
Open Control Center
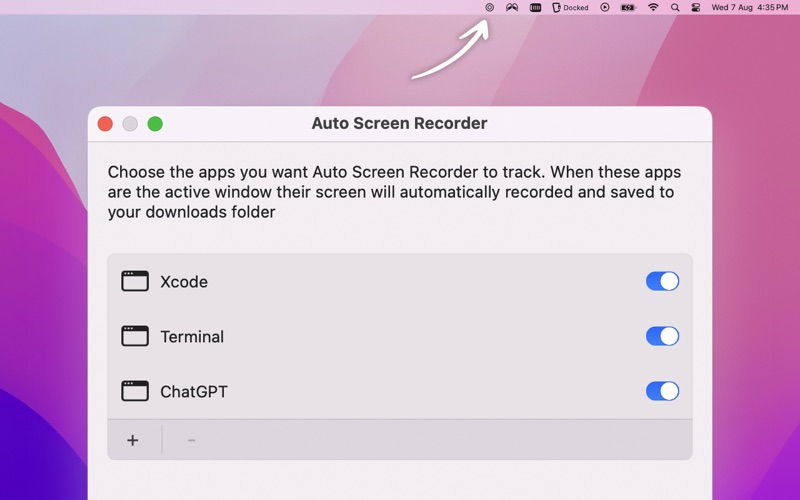[x=695, y=8]
